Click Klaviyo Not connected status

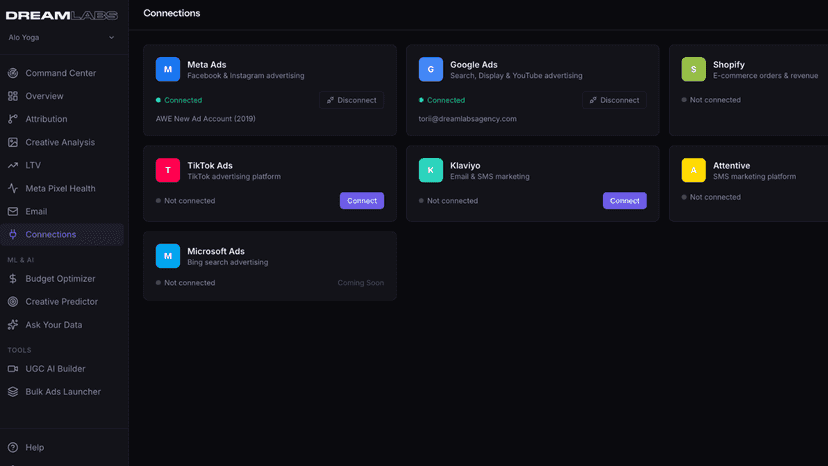[448, 201]
